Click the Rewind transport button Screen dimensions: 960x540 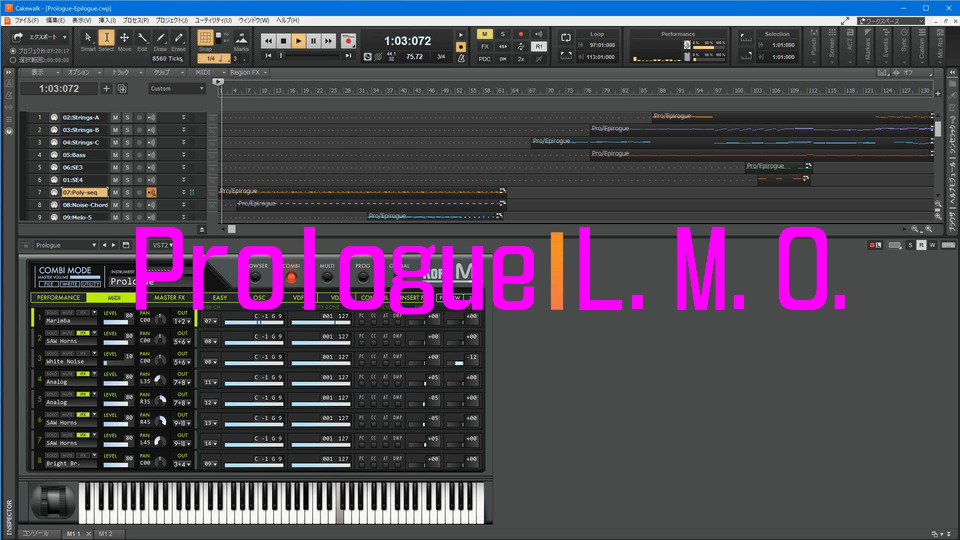point(268,41)
